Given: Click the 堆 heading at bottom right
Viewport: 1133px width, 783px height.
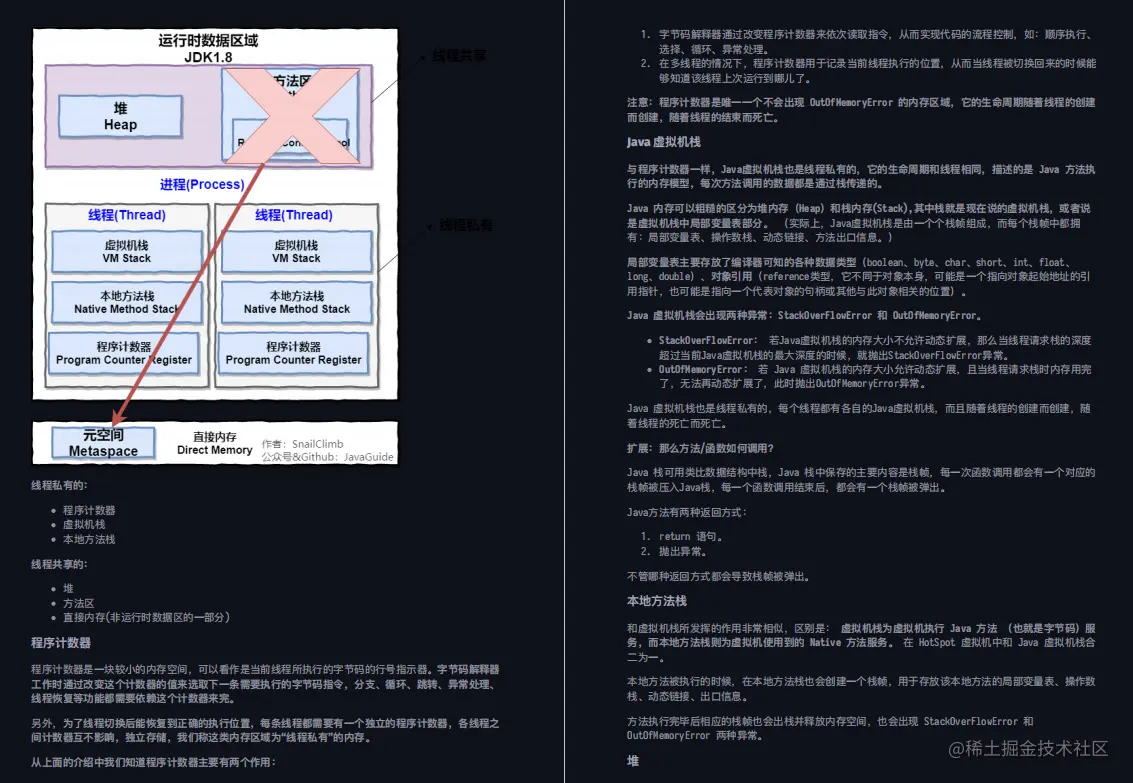Looking at the screenshot, I should [633, 760].
